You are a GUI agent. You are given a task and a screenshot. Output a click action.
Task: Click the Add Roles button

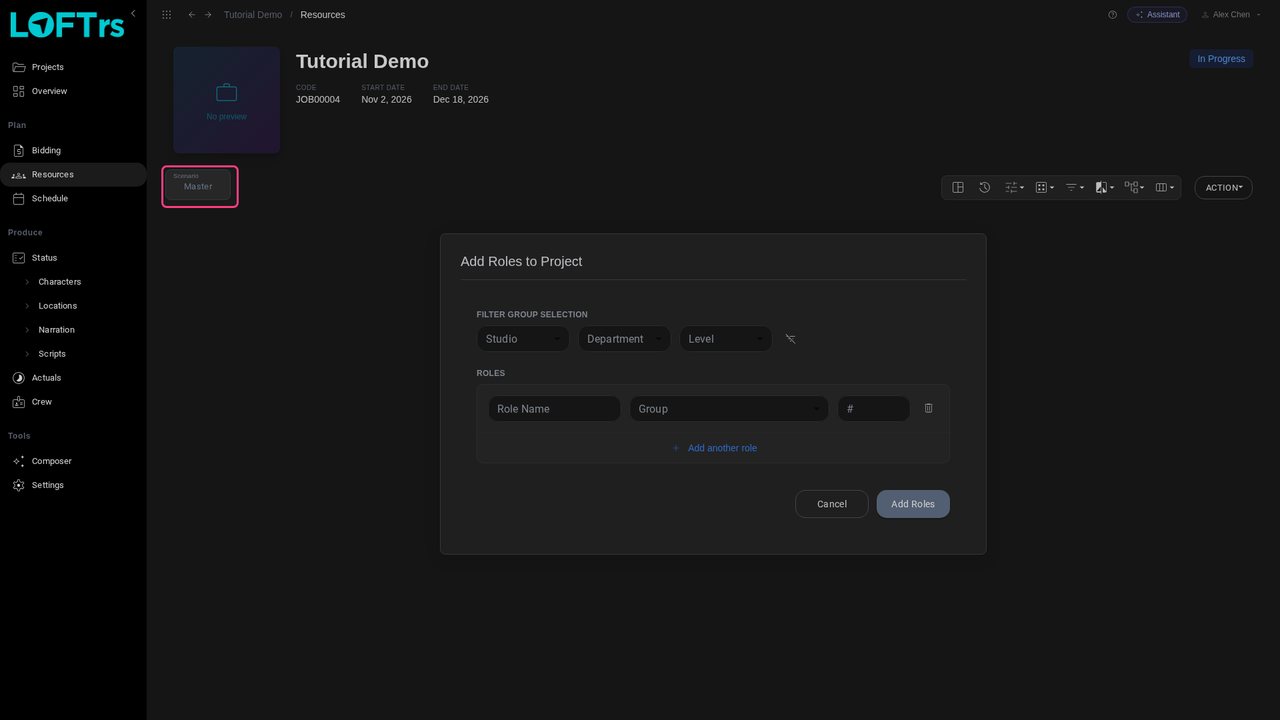click(x=913, y=504)
